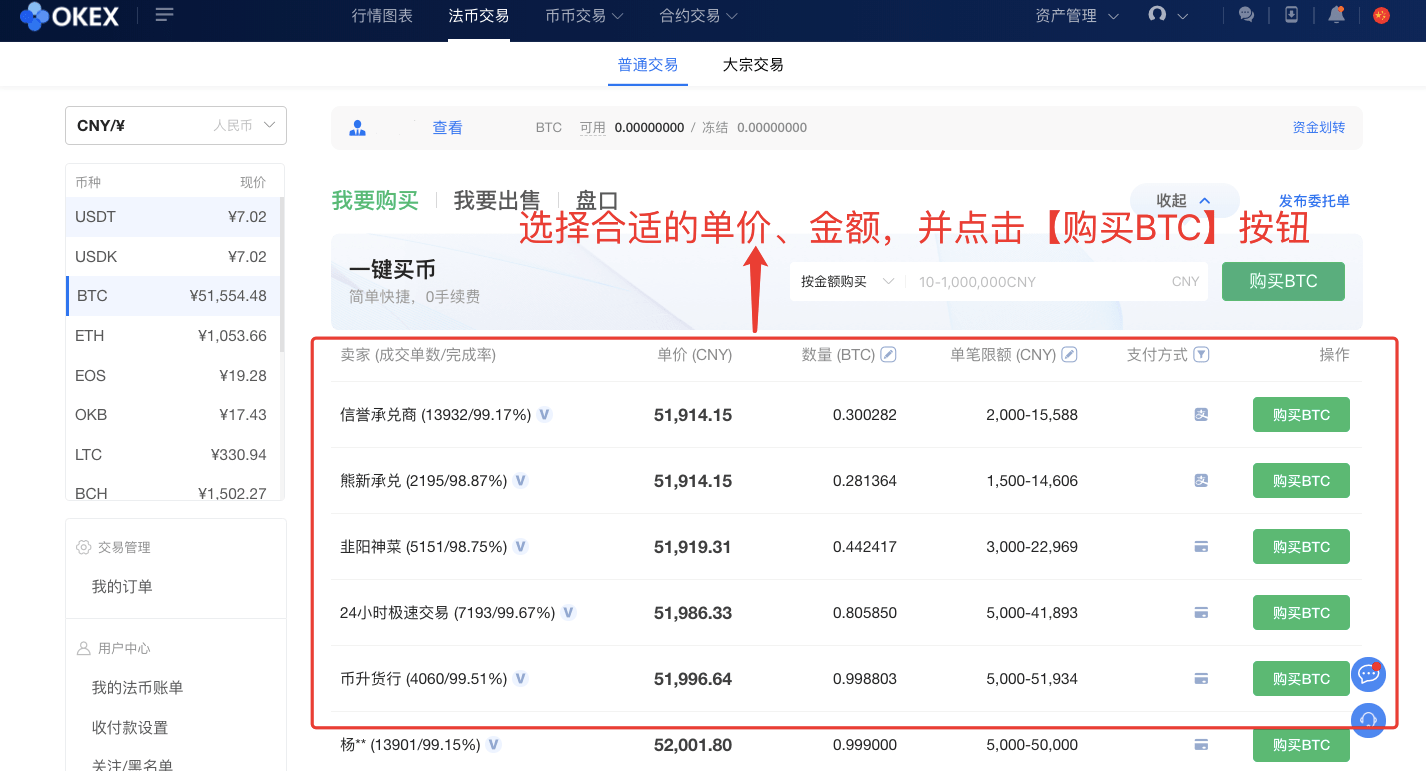Click the user icon beside 用户中心
Viewport: 1426px width, 771px height.
(x=84, y=648)
